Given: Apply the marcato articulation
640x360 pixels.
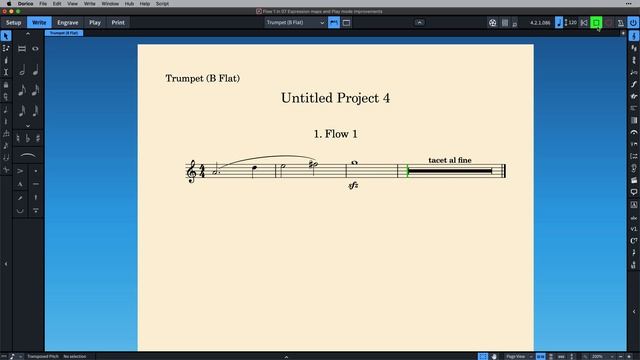Looking at the screenshot, I should coord(20,184).
